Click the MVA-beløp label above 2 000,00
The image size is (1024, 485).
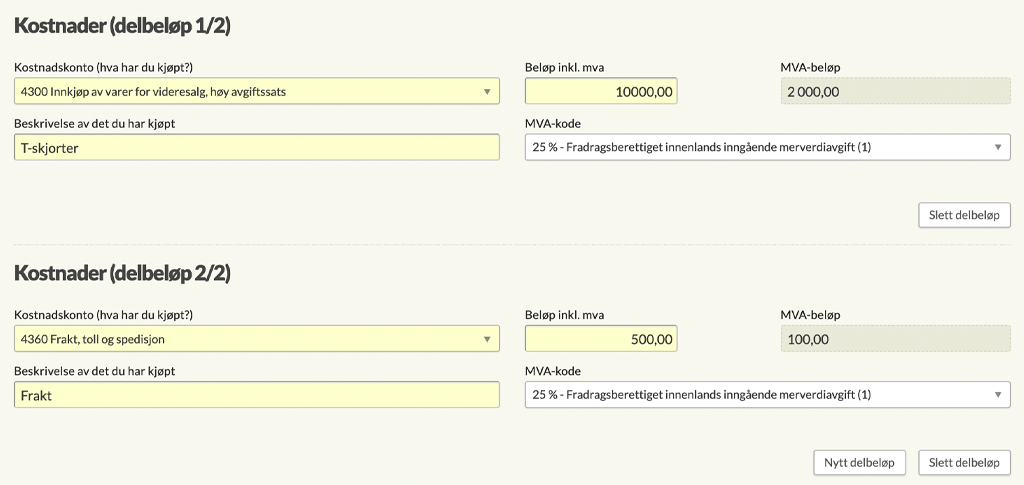810,67
